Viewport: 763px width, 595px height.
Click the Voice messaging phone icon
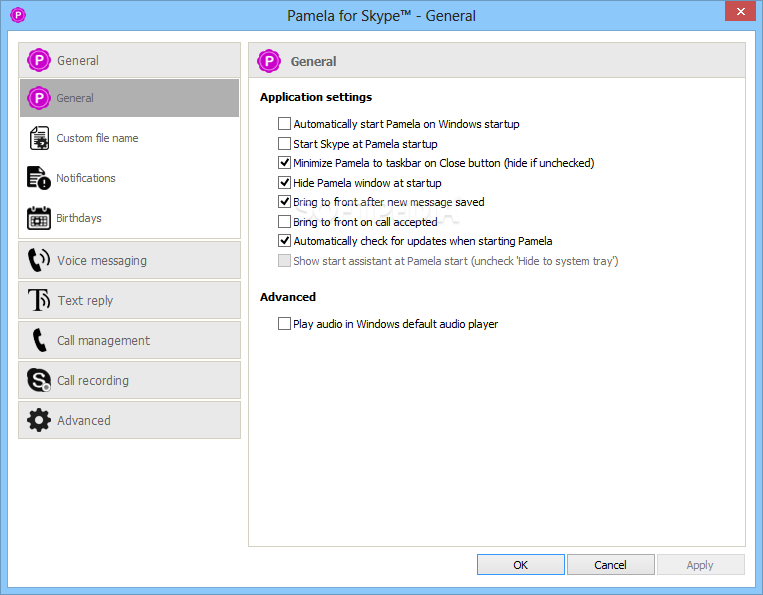[38, 260]
